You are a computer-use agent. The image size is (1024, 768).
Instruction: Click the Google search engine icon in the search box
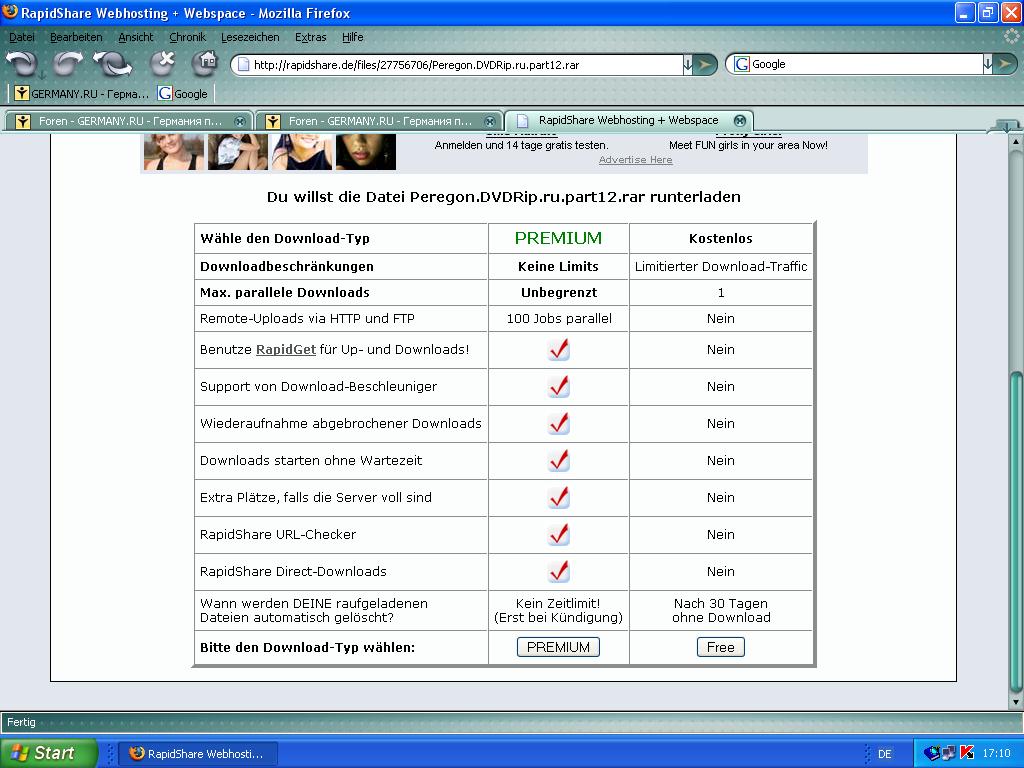pyautogui.click(x=741, y=64)
